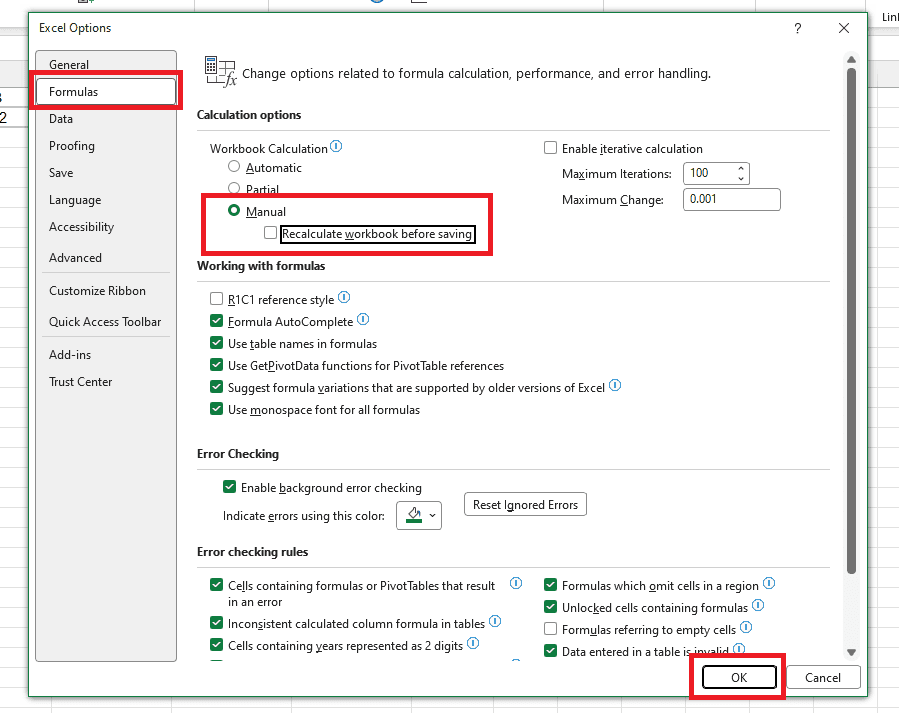899x713 pixels.
Task: Toggle Cells containing years as 2 digits
Action: pos(216,645)
